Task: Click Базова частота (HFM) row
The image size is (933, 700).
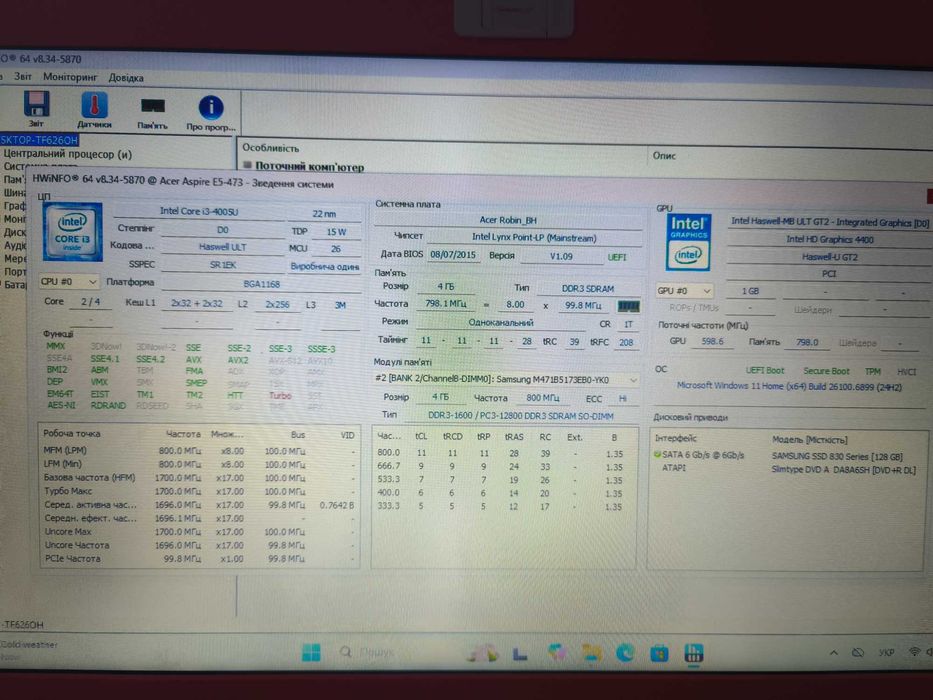Action: 199,477
